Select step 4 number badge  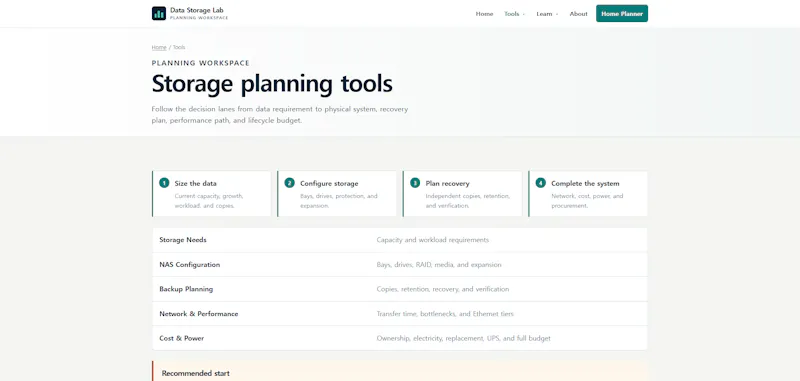(x=541, y=183)
